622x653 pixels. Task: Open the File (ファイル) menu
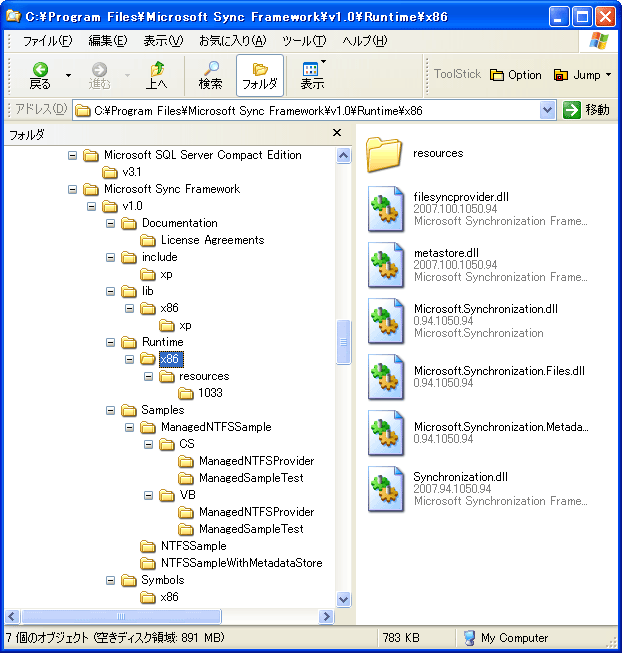click(x=47, y=41)
